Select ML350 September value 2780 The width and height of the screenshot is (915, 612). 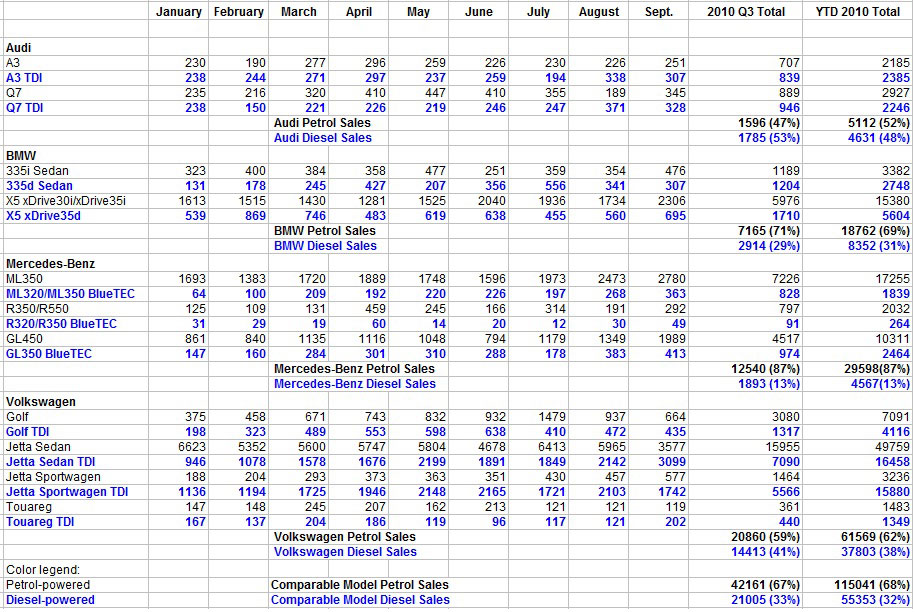pyautogui.click(x=672, y=279)
